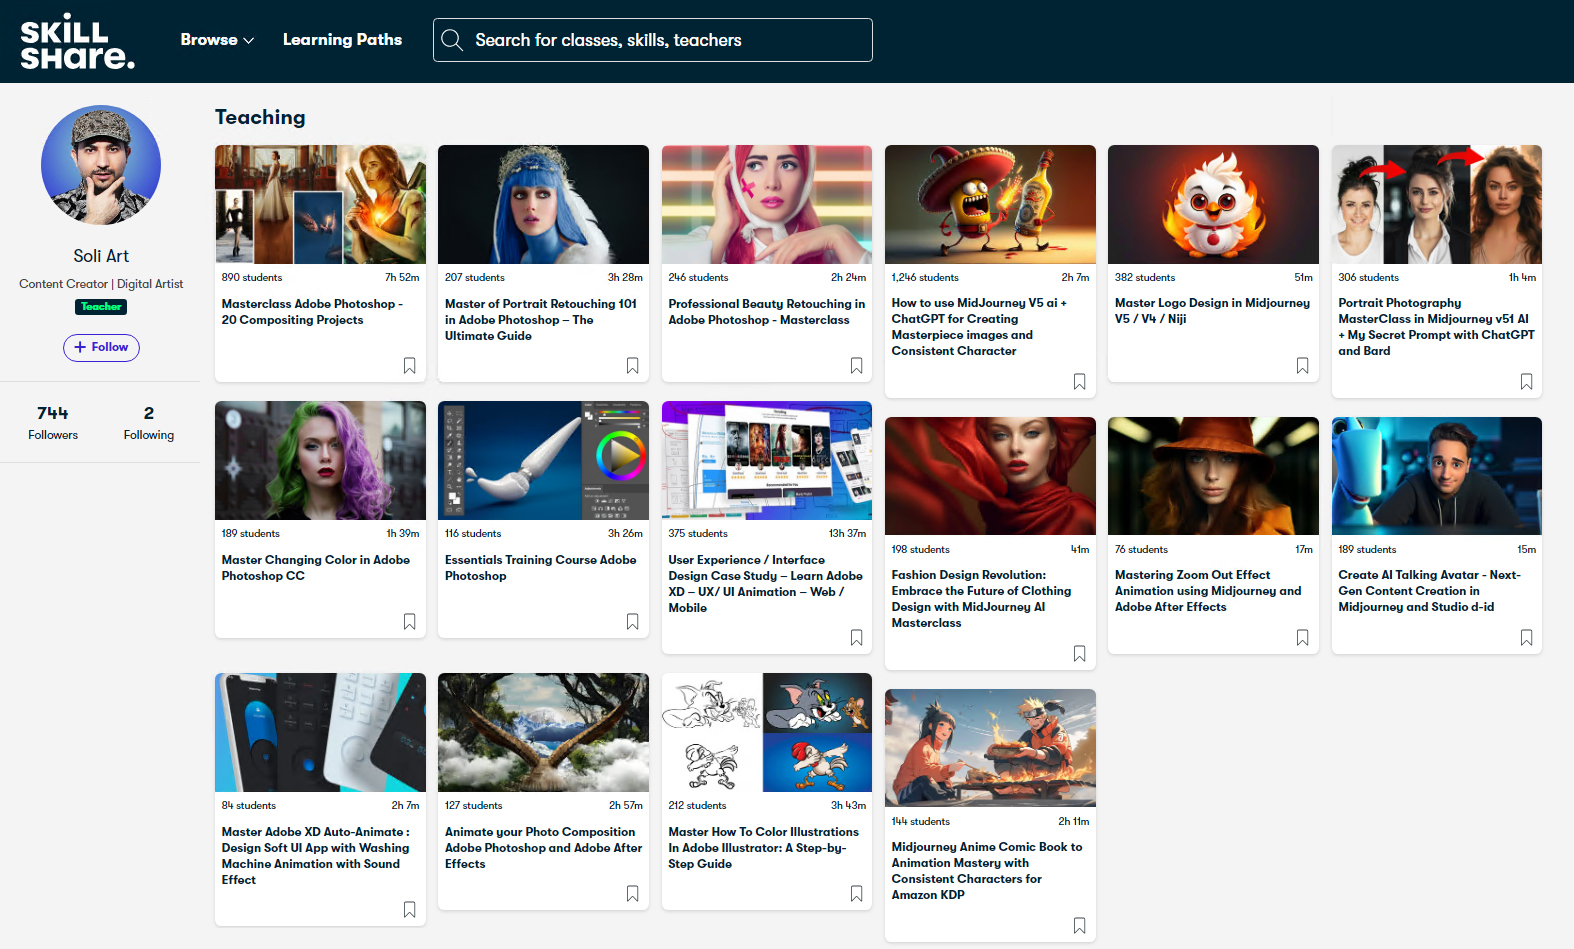Bookmark the MidJourney V5 ai class
The width and height of the screenshot is (1574, 949).
pyautogui.click(x=1079, y=382)
